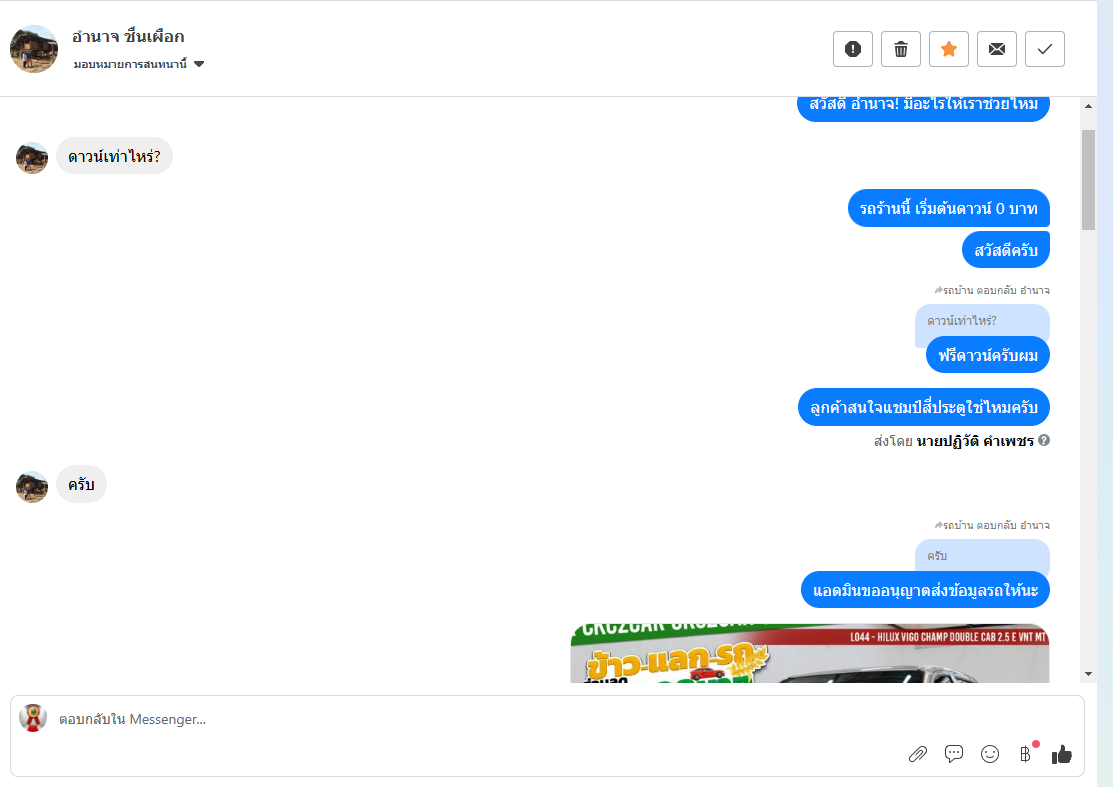Send a thumbs-up like
This screenshot has width=1113, height=787.
coord(1062,754)
